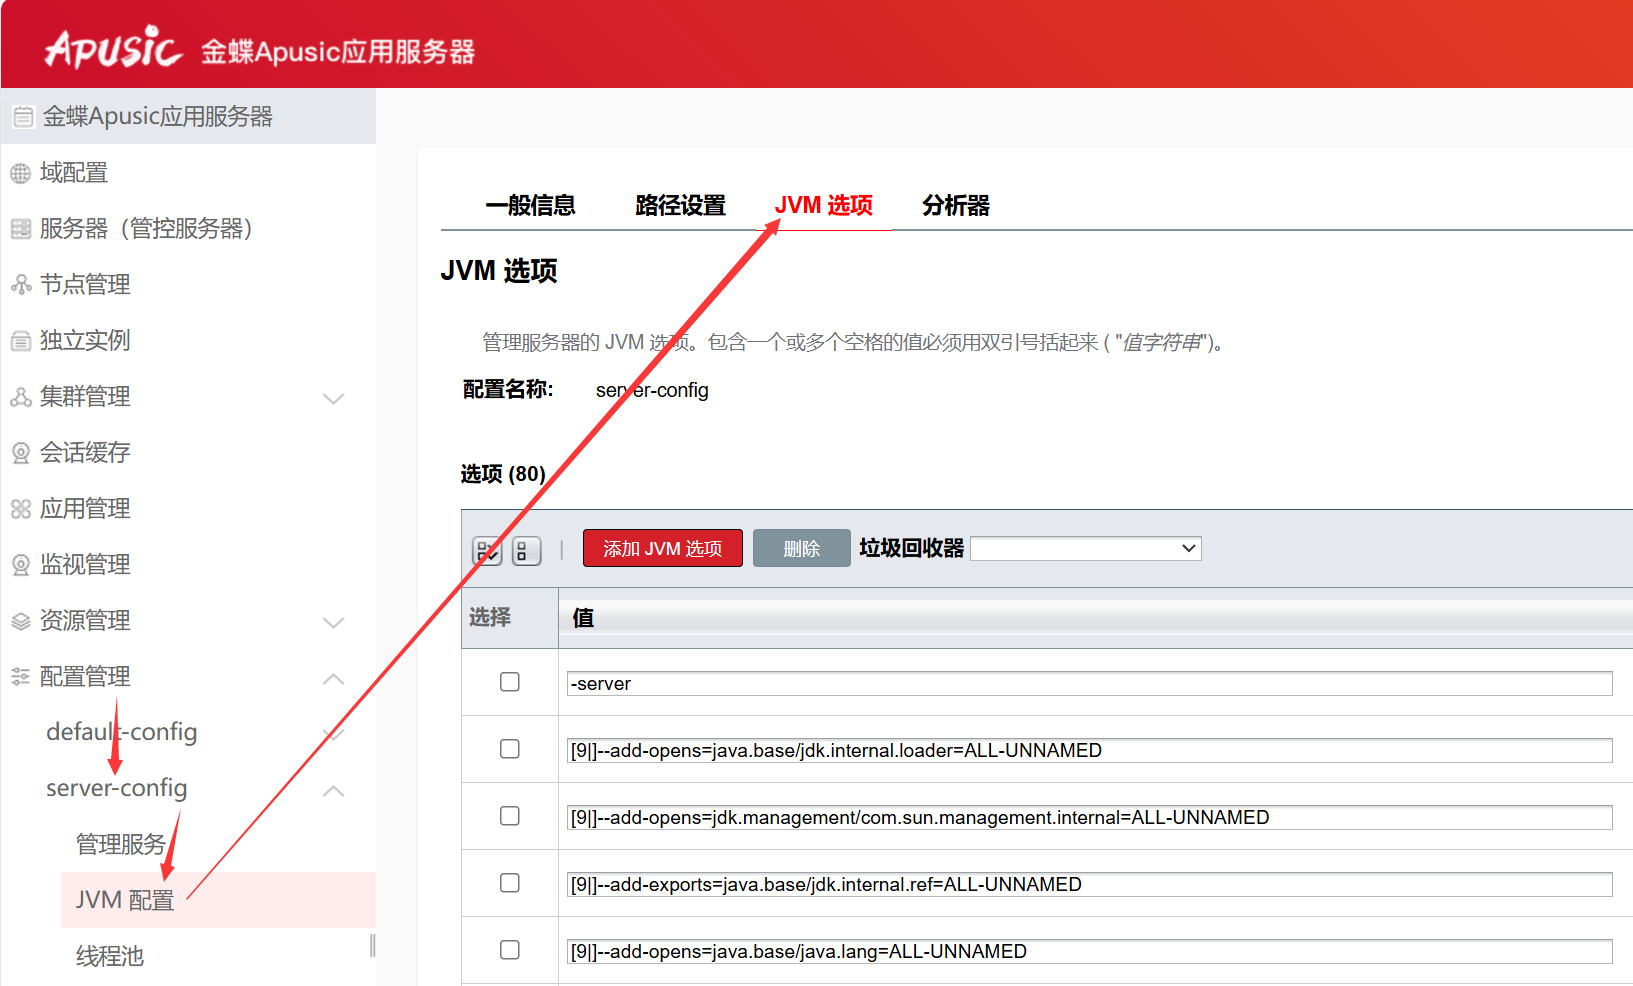Click the globe icon beside 域配置
This screenshot has height=986, width=1633.
click(x=21, y=173)
